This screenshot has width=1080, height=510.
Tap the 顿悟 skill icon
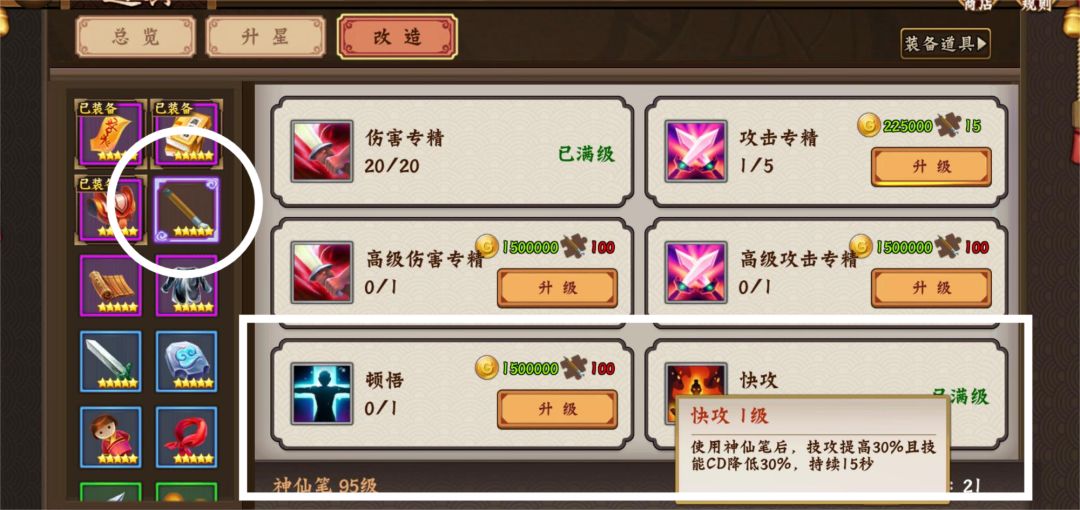(322, 393)
